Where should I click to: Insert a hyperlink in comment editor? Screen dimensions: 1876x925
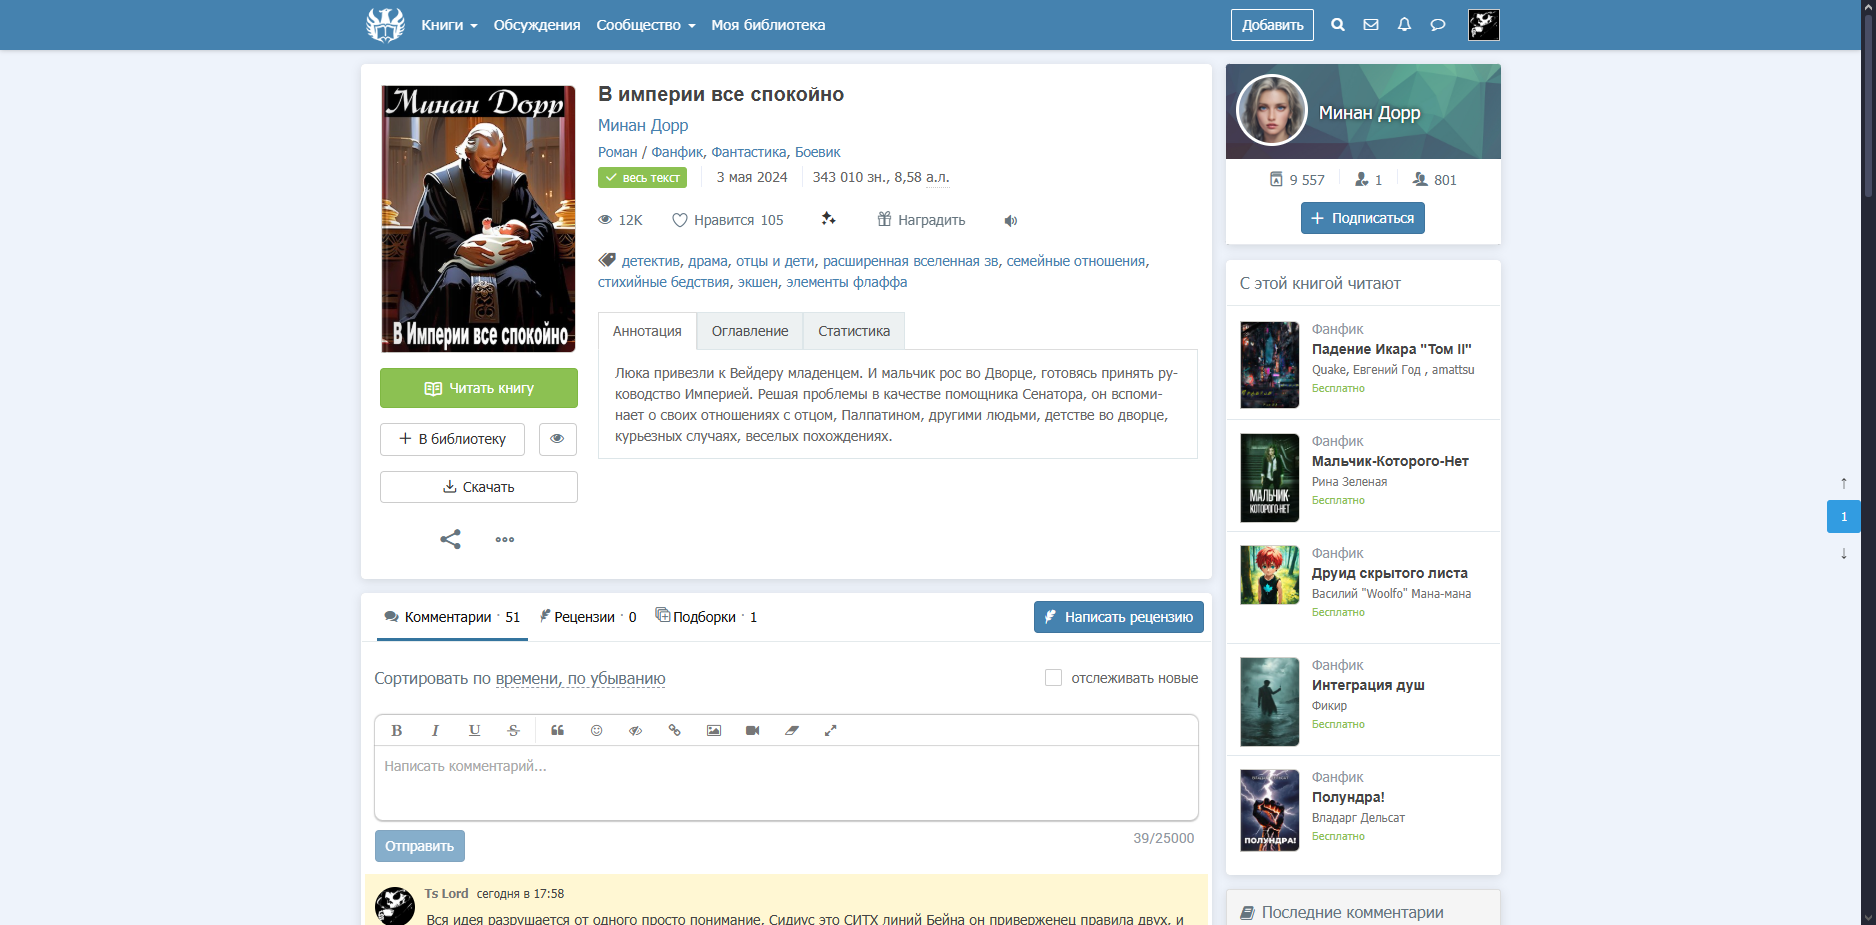tap(675, 731)
